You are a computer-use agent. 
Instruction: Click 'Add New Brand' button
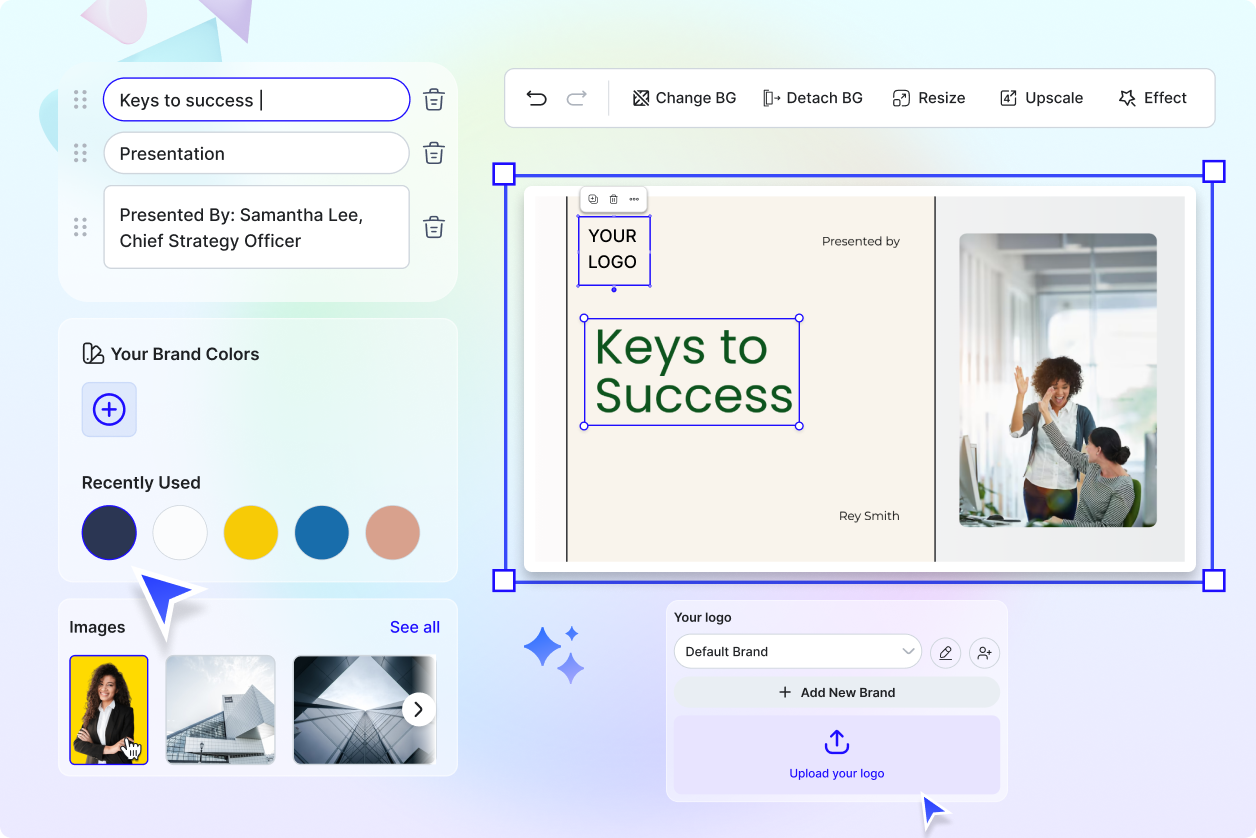click(837, 692)
